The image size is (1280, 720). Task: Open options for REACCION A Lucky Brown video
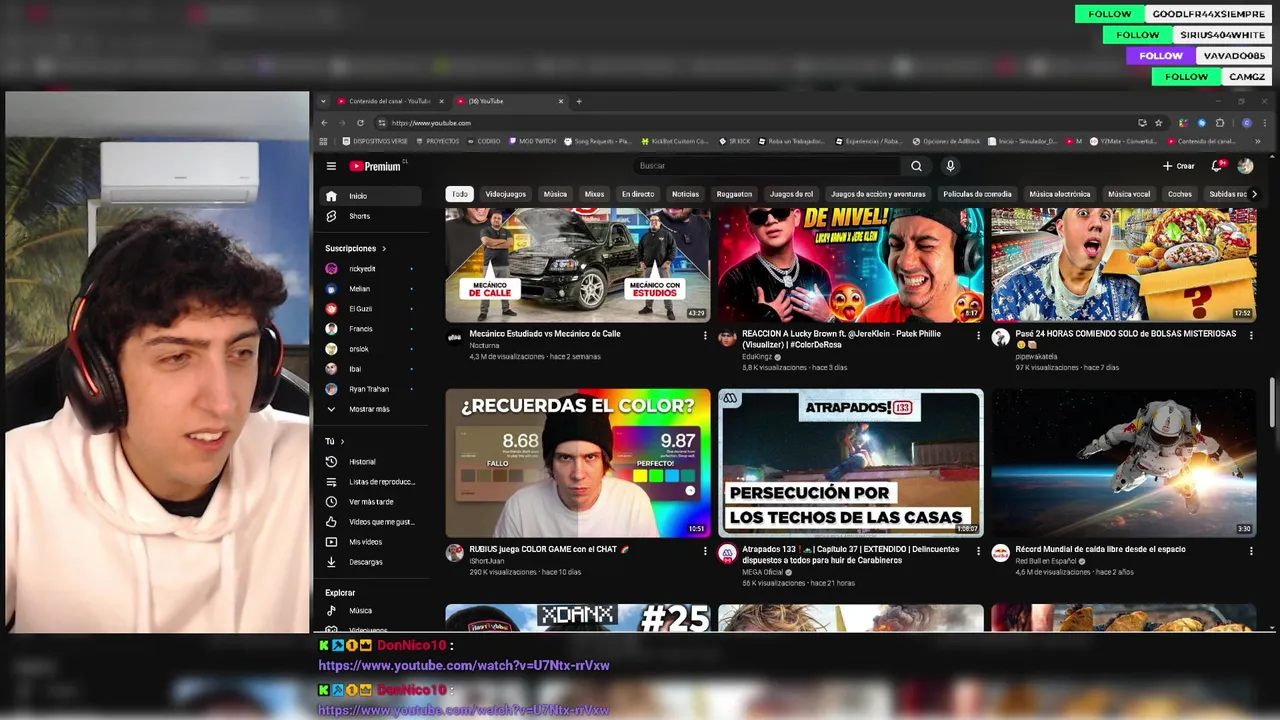[978, 336]
